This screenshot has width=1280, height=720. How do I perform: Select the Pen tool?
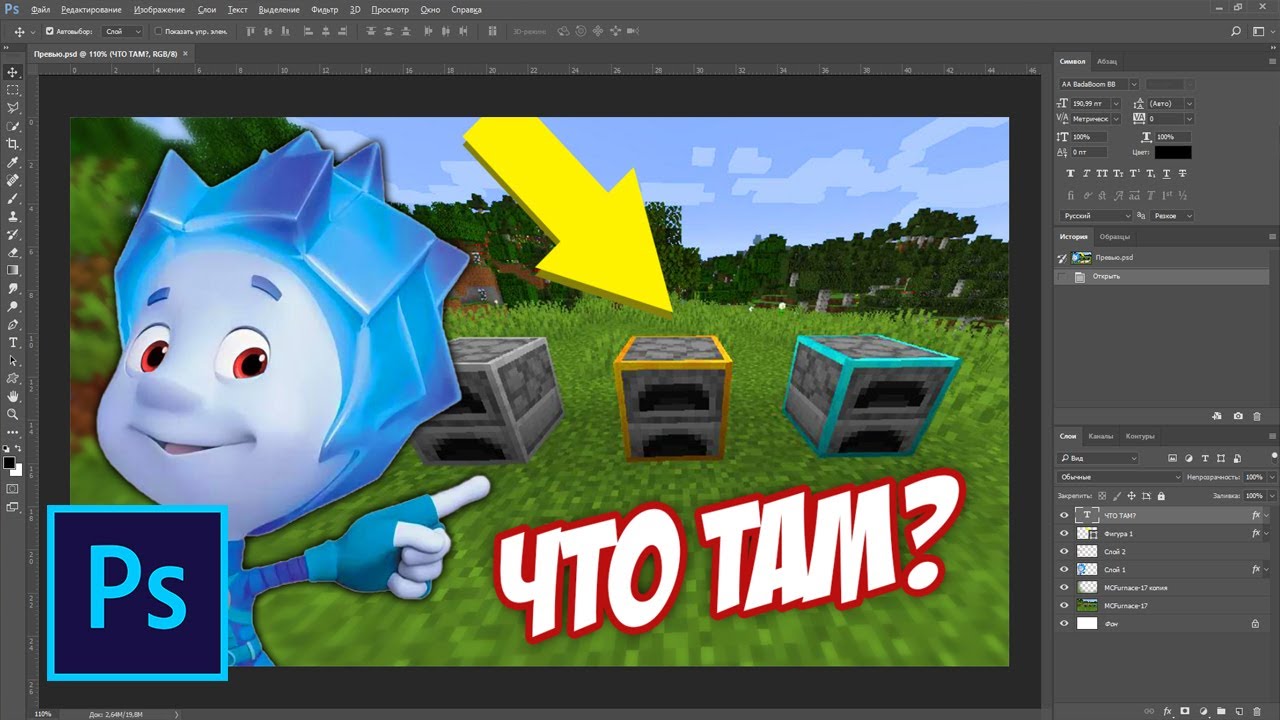(x=13, y=324)
